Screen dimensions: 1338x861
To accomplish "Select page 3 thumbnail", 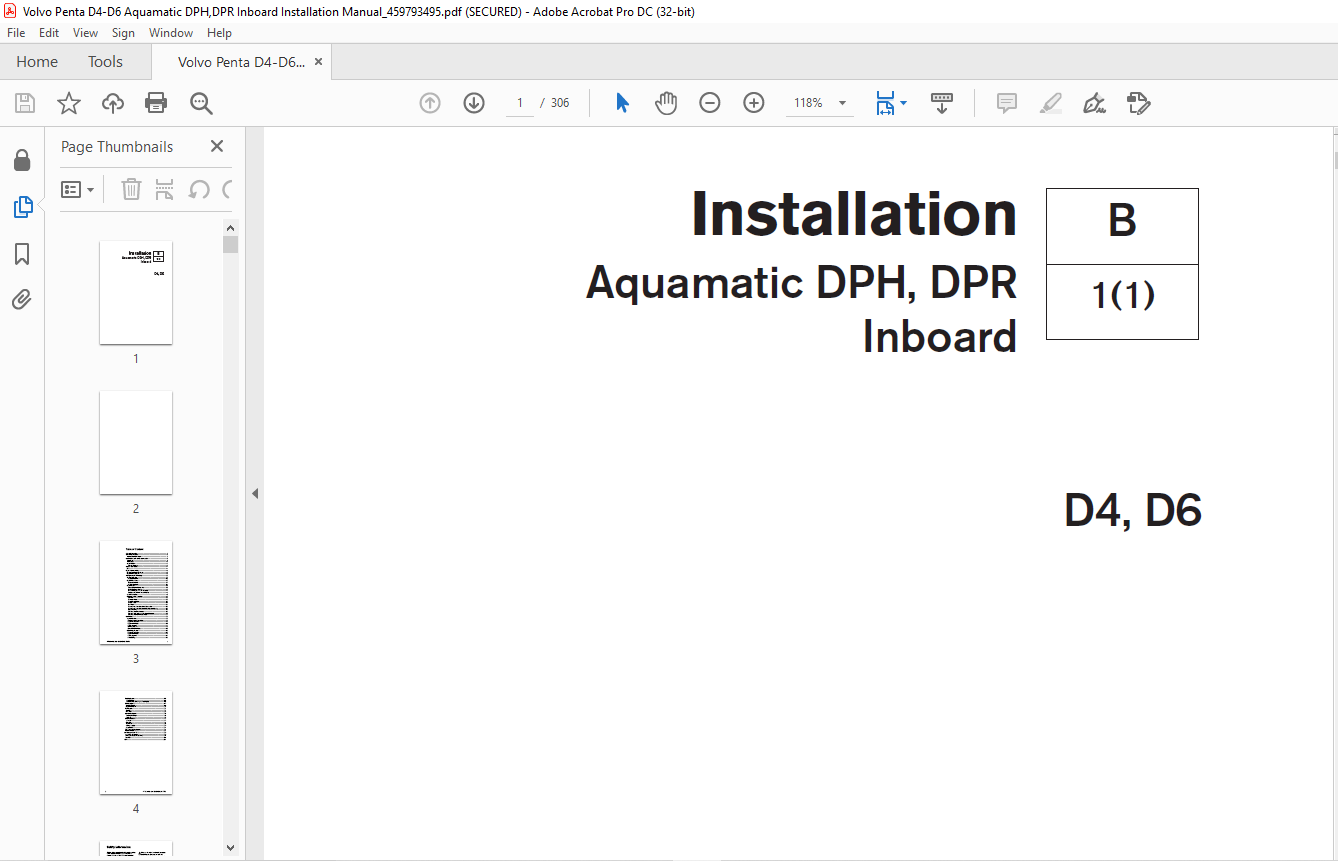I will [136, 592].
